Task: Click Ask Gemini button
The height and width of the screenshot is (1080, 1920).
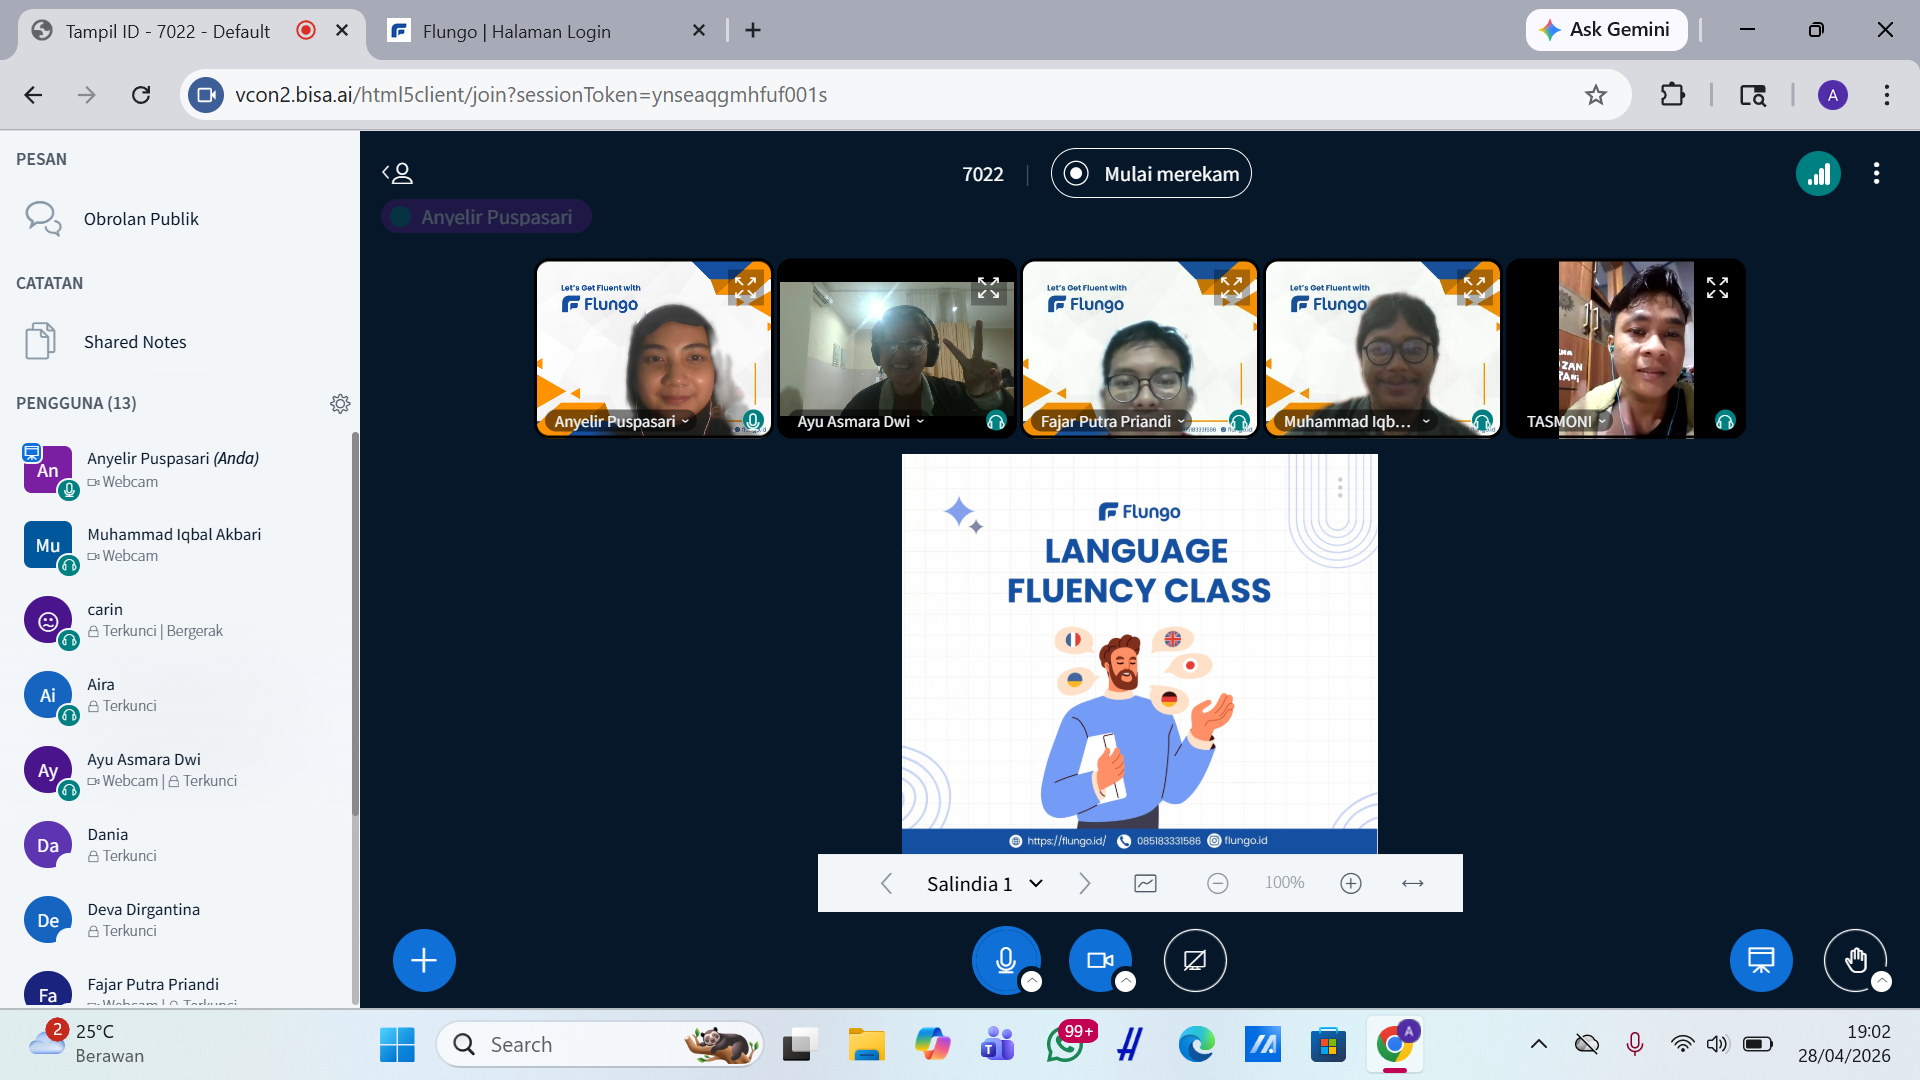Action: [x=1606, y=30]
